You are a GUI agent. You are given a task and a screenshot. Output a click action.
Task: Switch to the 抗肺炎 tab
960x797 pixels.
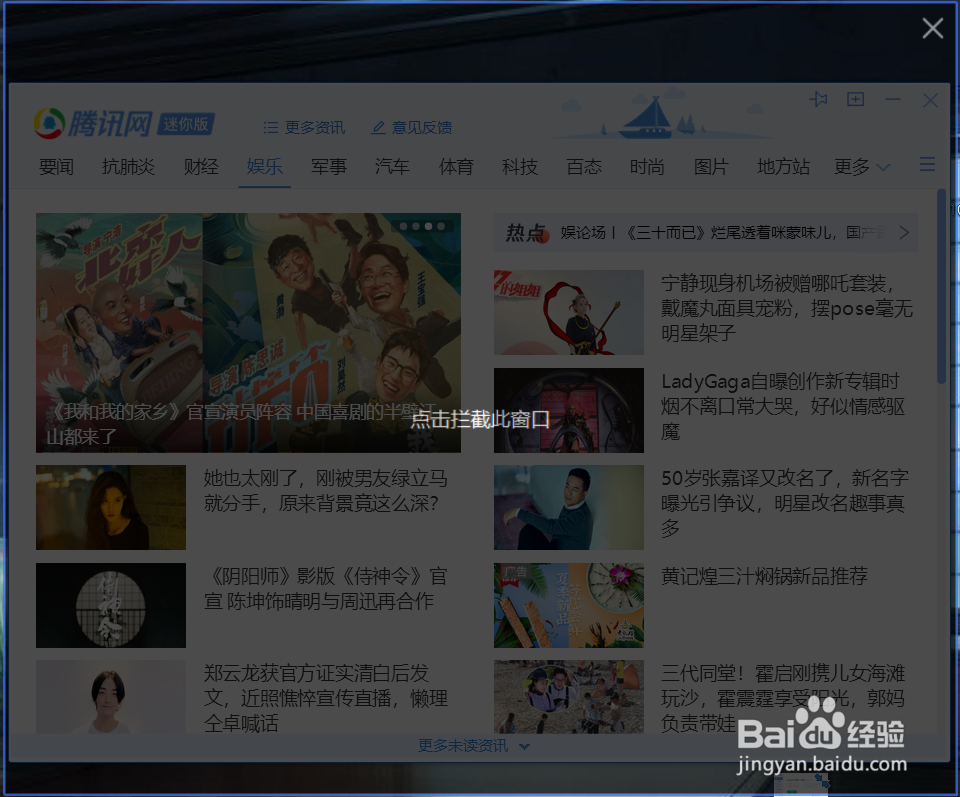pos(129,167)
